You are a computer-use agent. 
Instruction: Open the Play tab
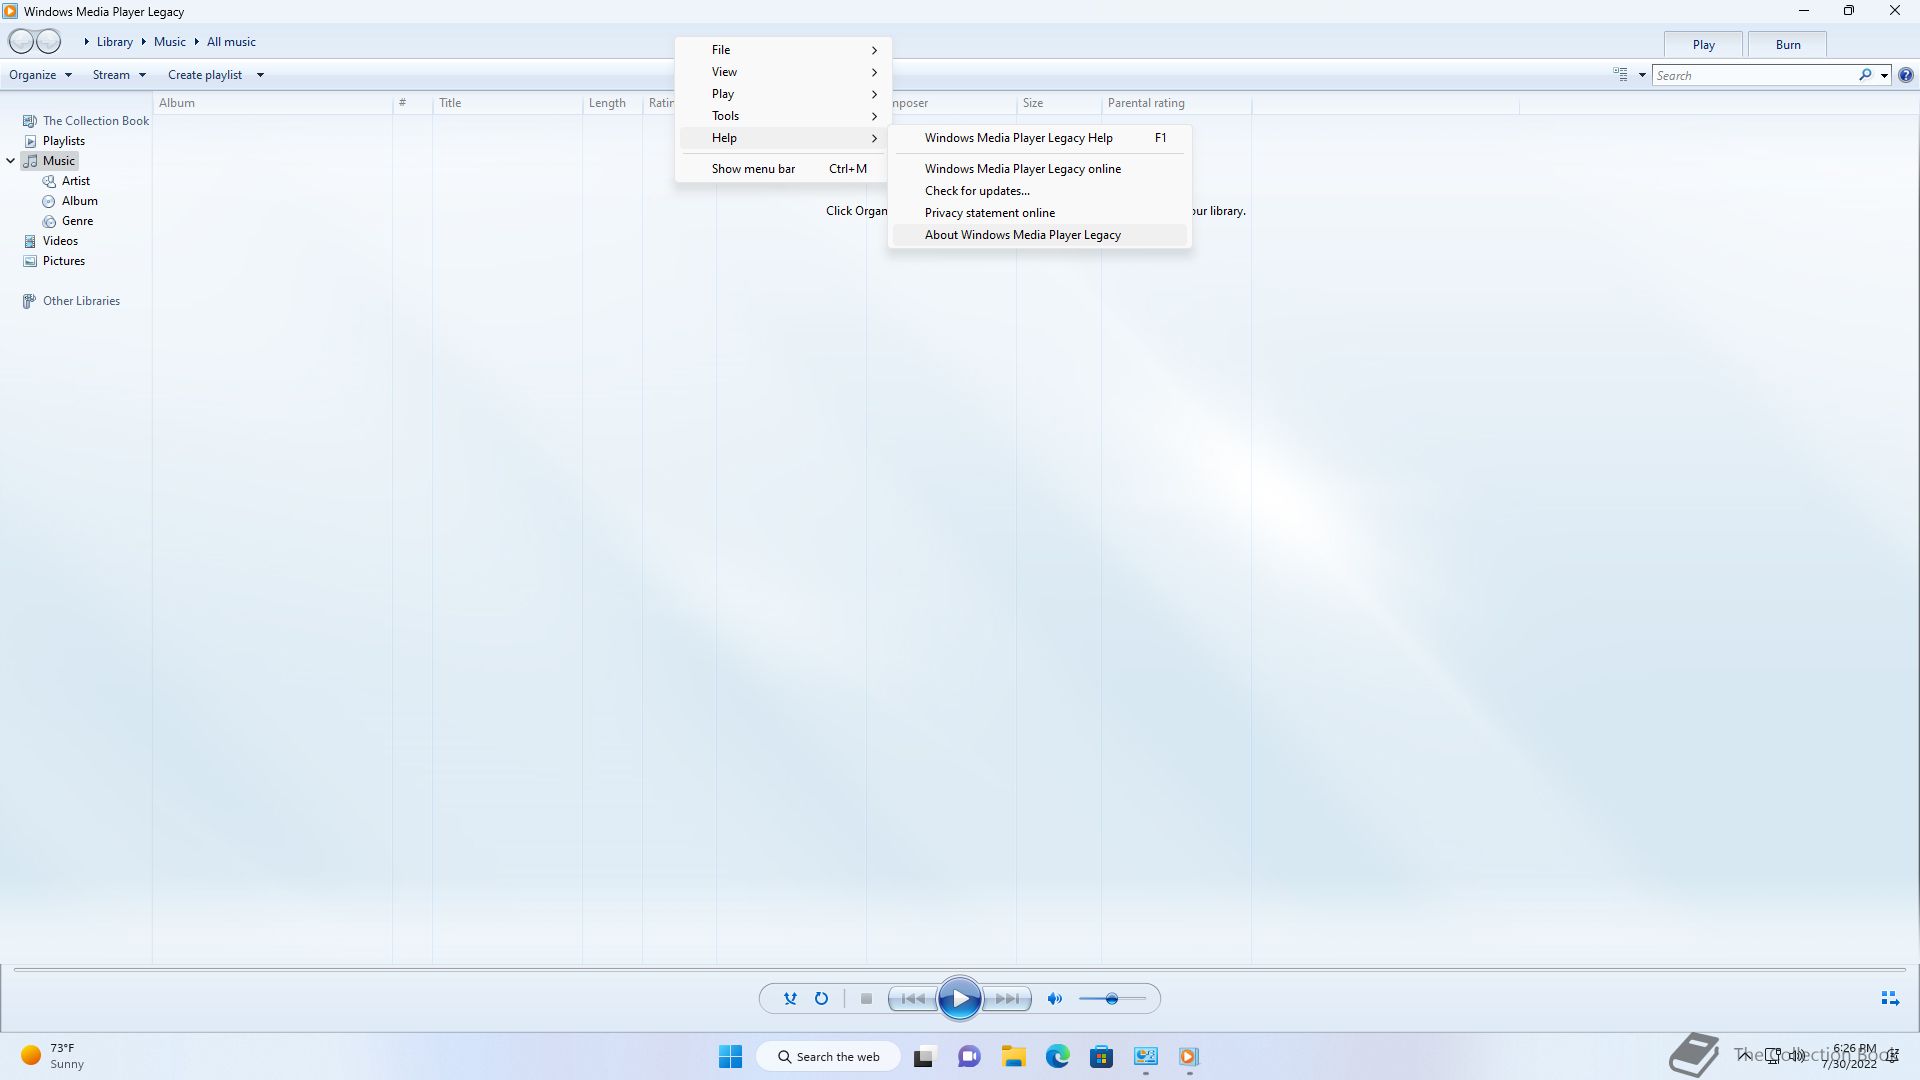(x=1704, y=45)
